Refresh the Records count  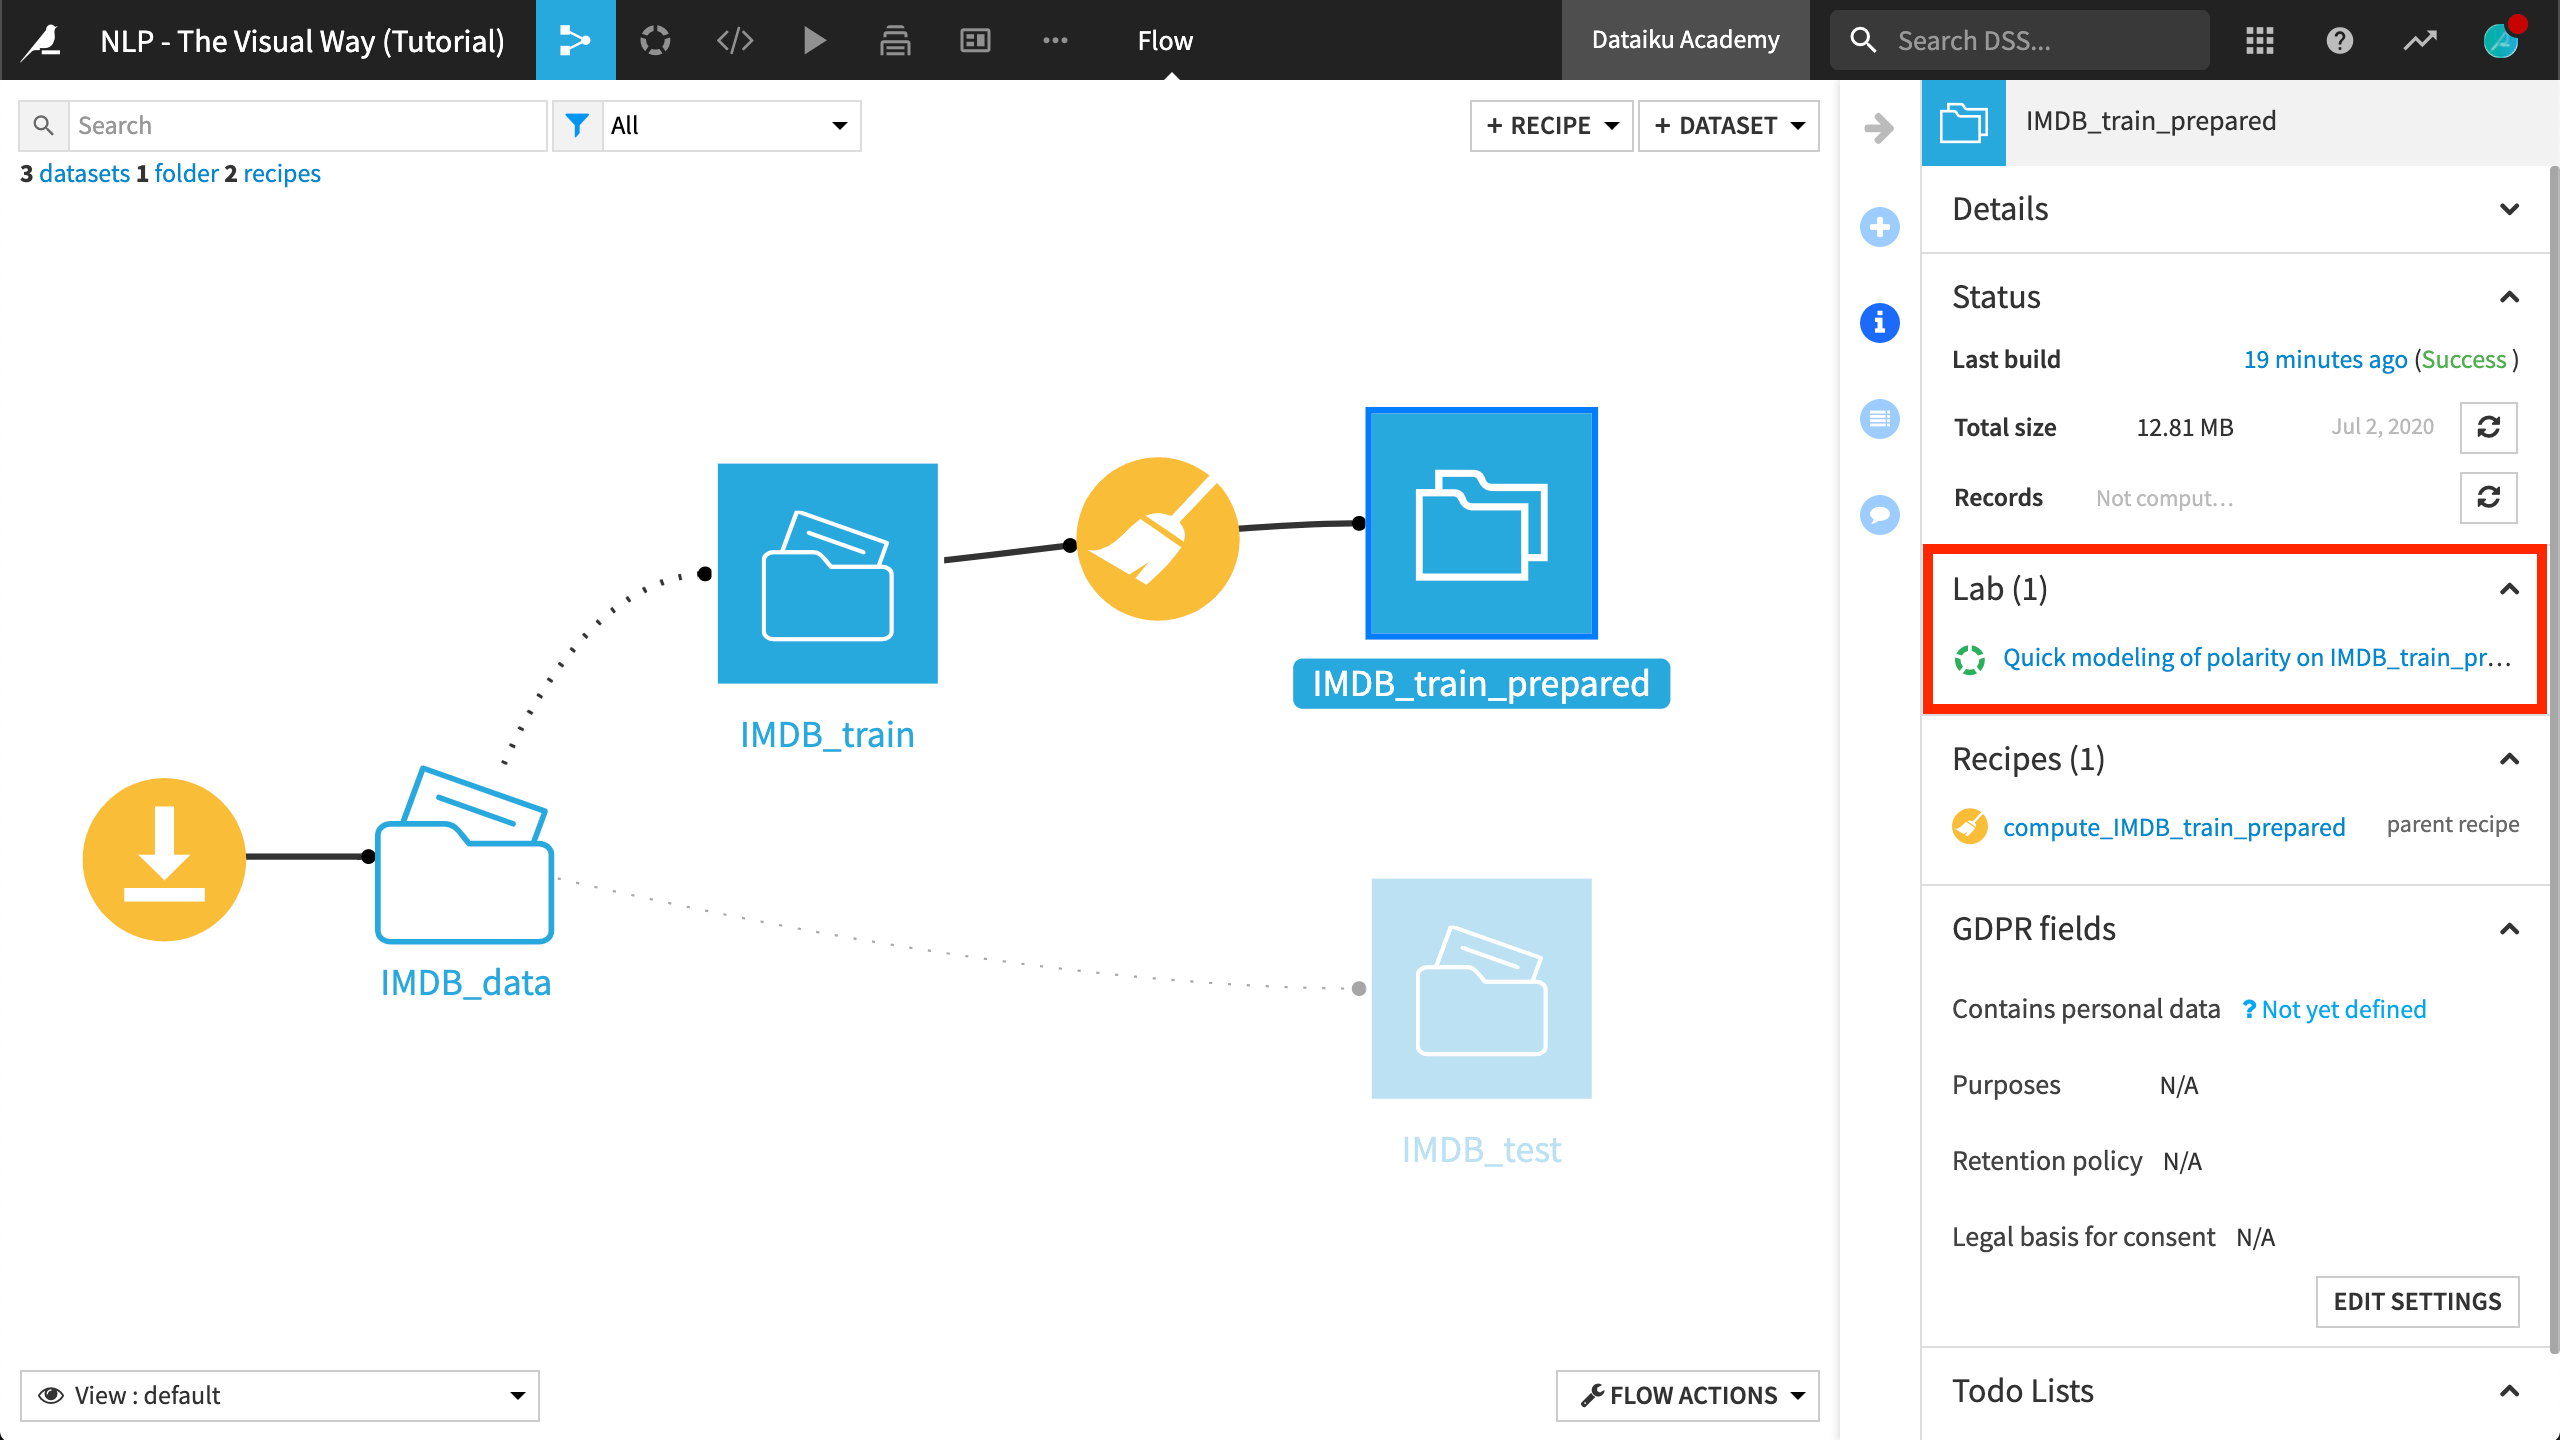(x=2488, y=498)
